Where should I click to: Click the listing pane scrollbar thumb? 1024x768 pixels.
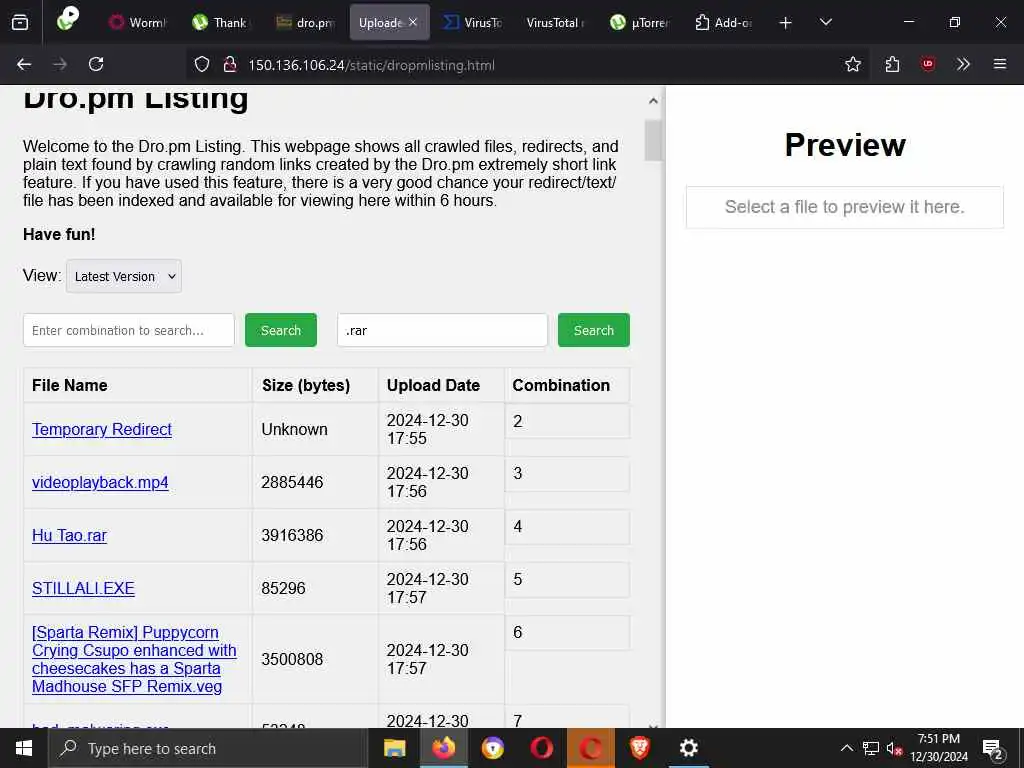[x=653, y=140]
